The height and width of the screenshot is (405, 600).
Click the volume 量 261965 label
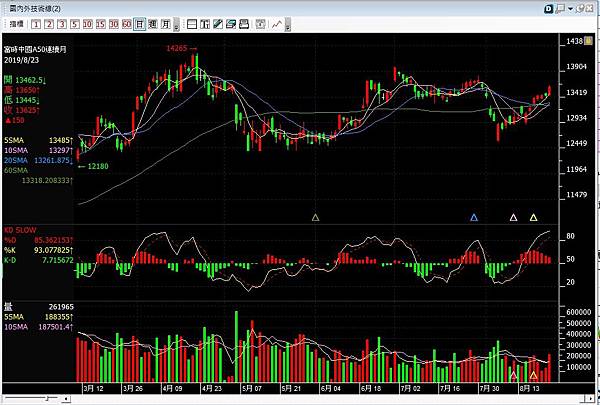pos(39,307)
